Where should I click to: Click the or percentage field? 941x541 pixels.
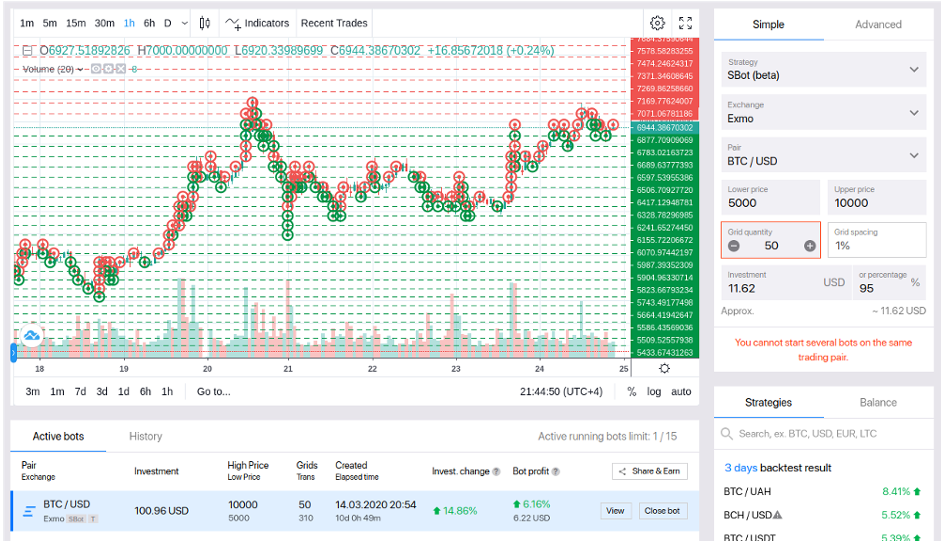(889, 283)
